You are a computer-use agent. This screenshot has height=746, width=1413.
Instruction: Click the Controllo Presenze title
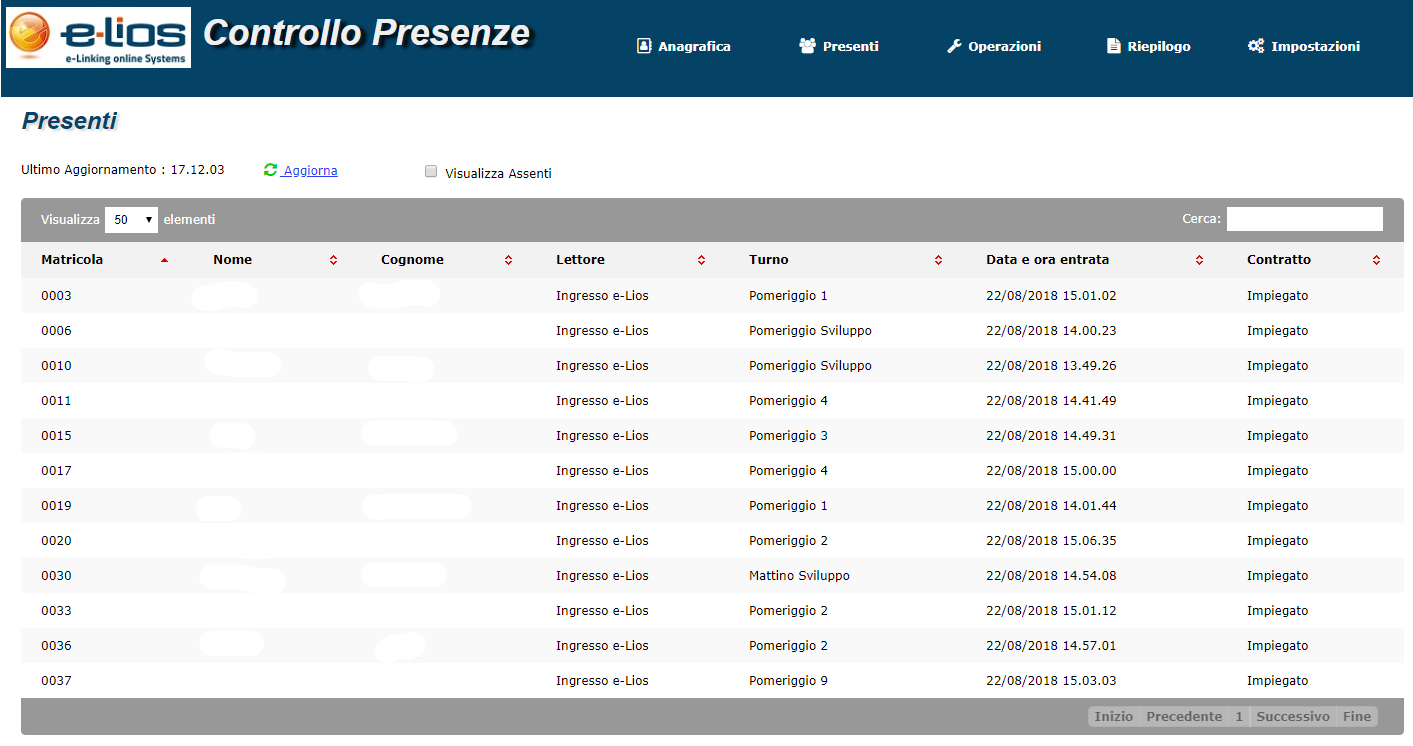point(366,33)
